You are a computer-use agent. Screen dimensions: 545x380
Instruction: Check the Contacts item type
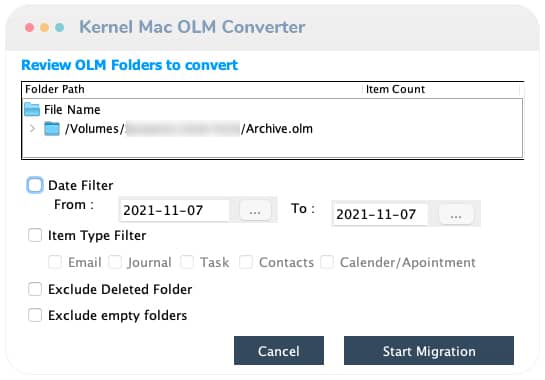click(246, 262)
